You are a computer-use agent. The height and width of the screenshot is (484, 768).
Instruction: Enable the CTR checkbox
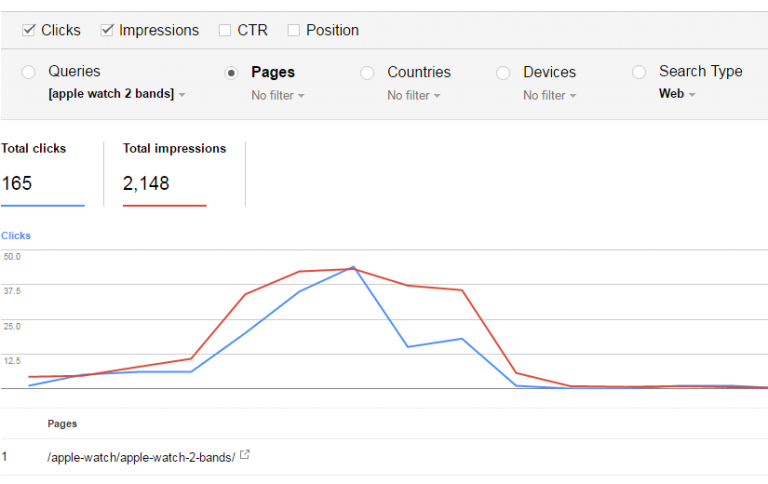click(224, 30)
